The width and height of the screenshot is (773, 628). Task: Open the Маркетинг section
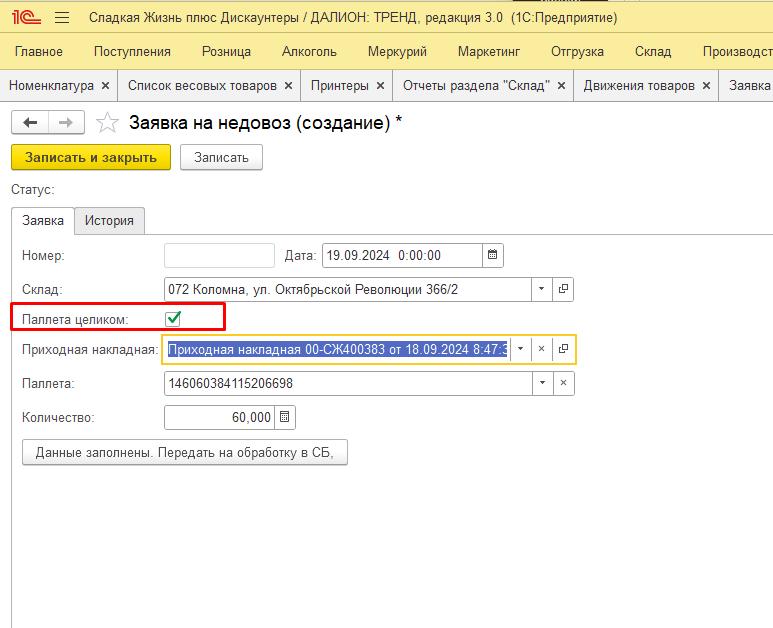[x=489, y=52]
